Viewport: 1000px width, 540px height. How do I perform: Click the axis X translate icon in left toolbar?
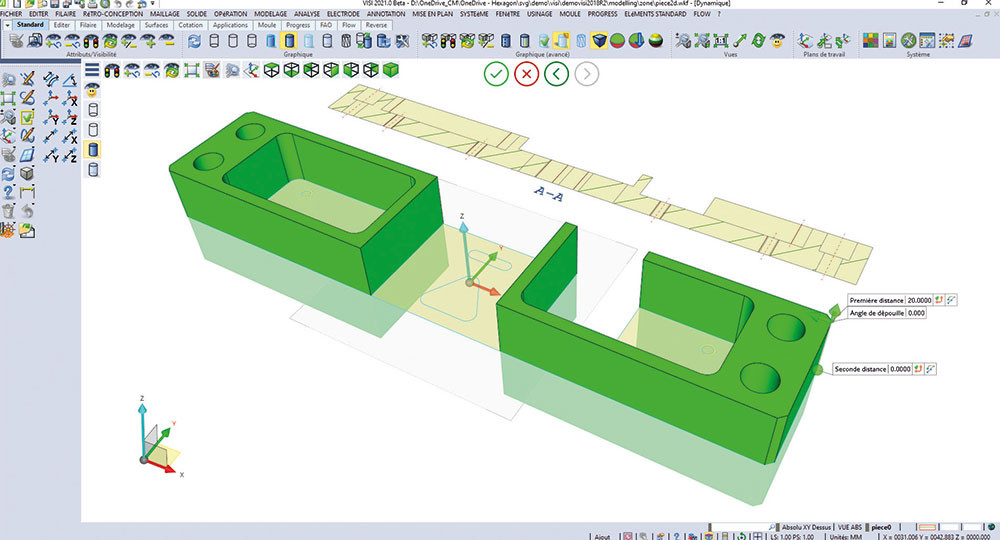[70, 99]
